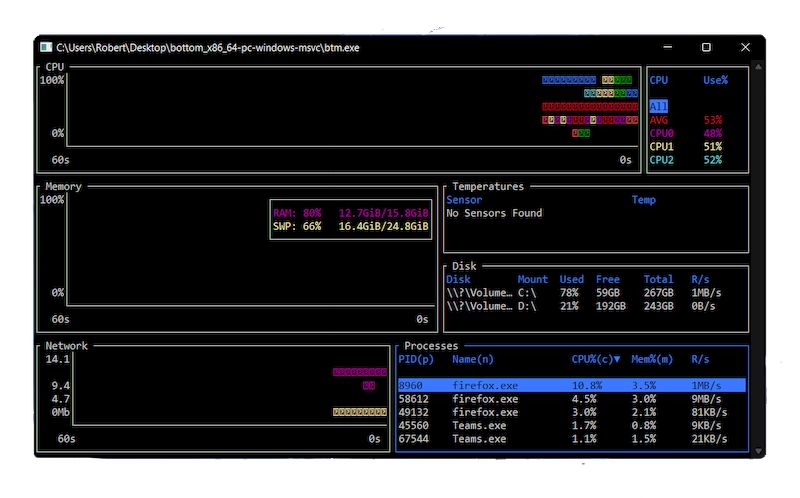Minimize the btm.exe window
The height and width of the screenshot is (498, 800).
point(667,47)
